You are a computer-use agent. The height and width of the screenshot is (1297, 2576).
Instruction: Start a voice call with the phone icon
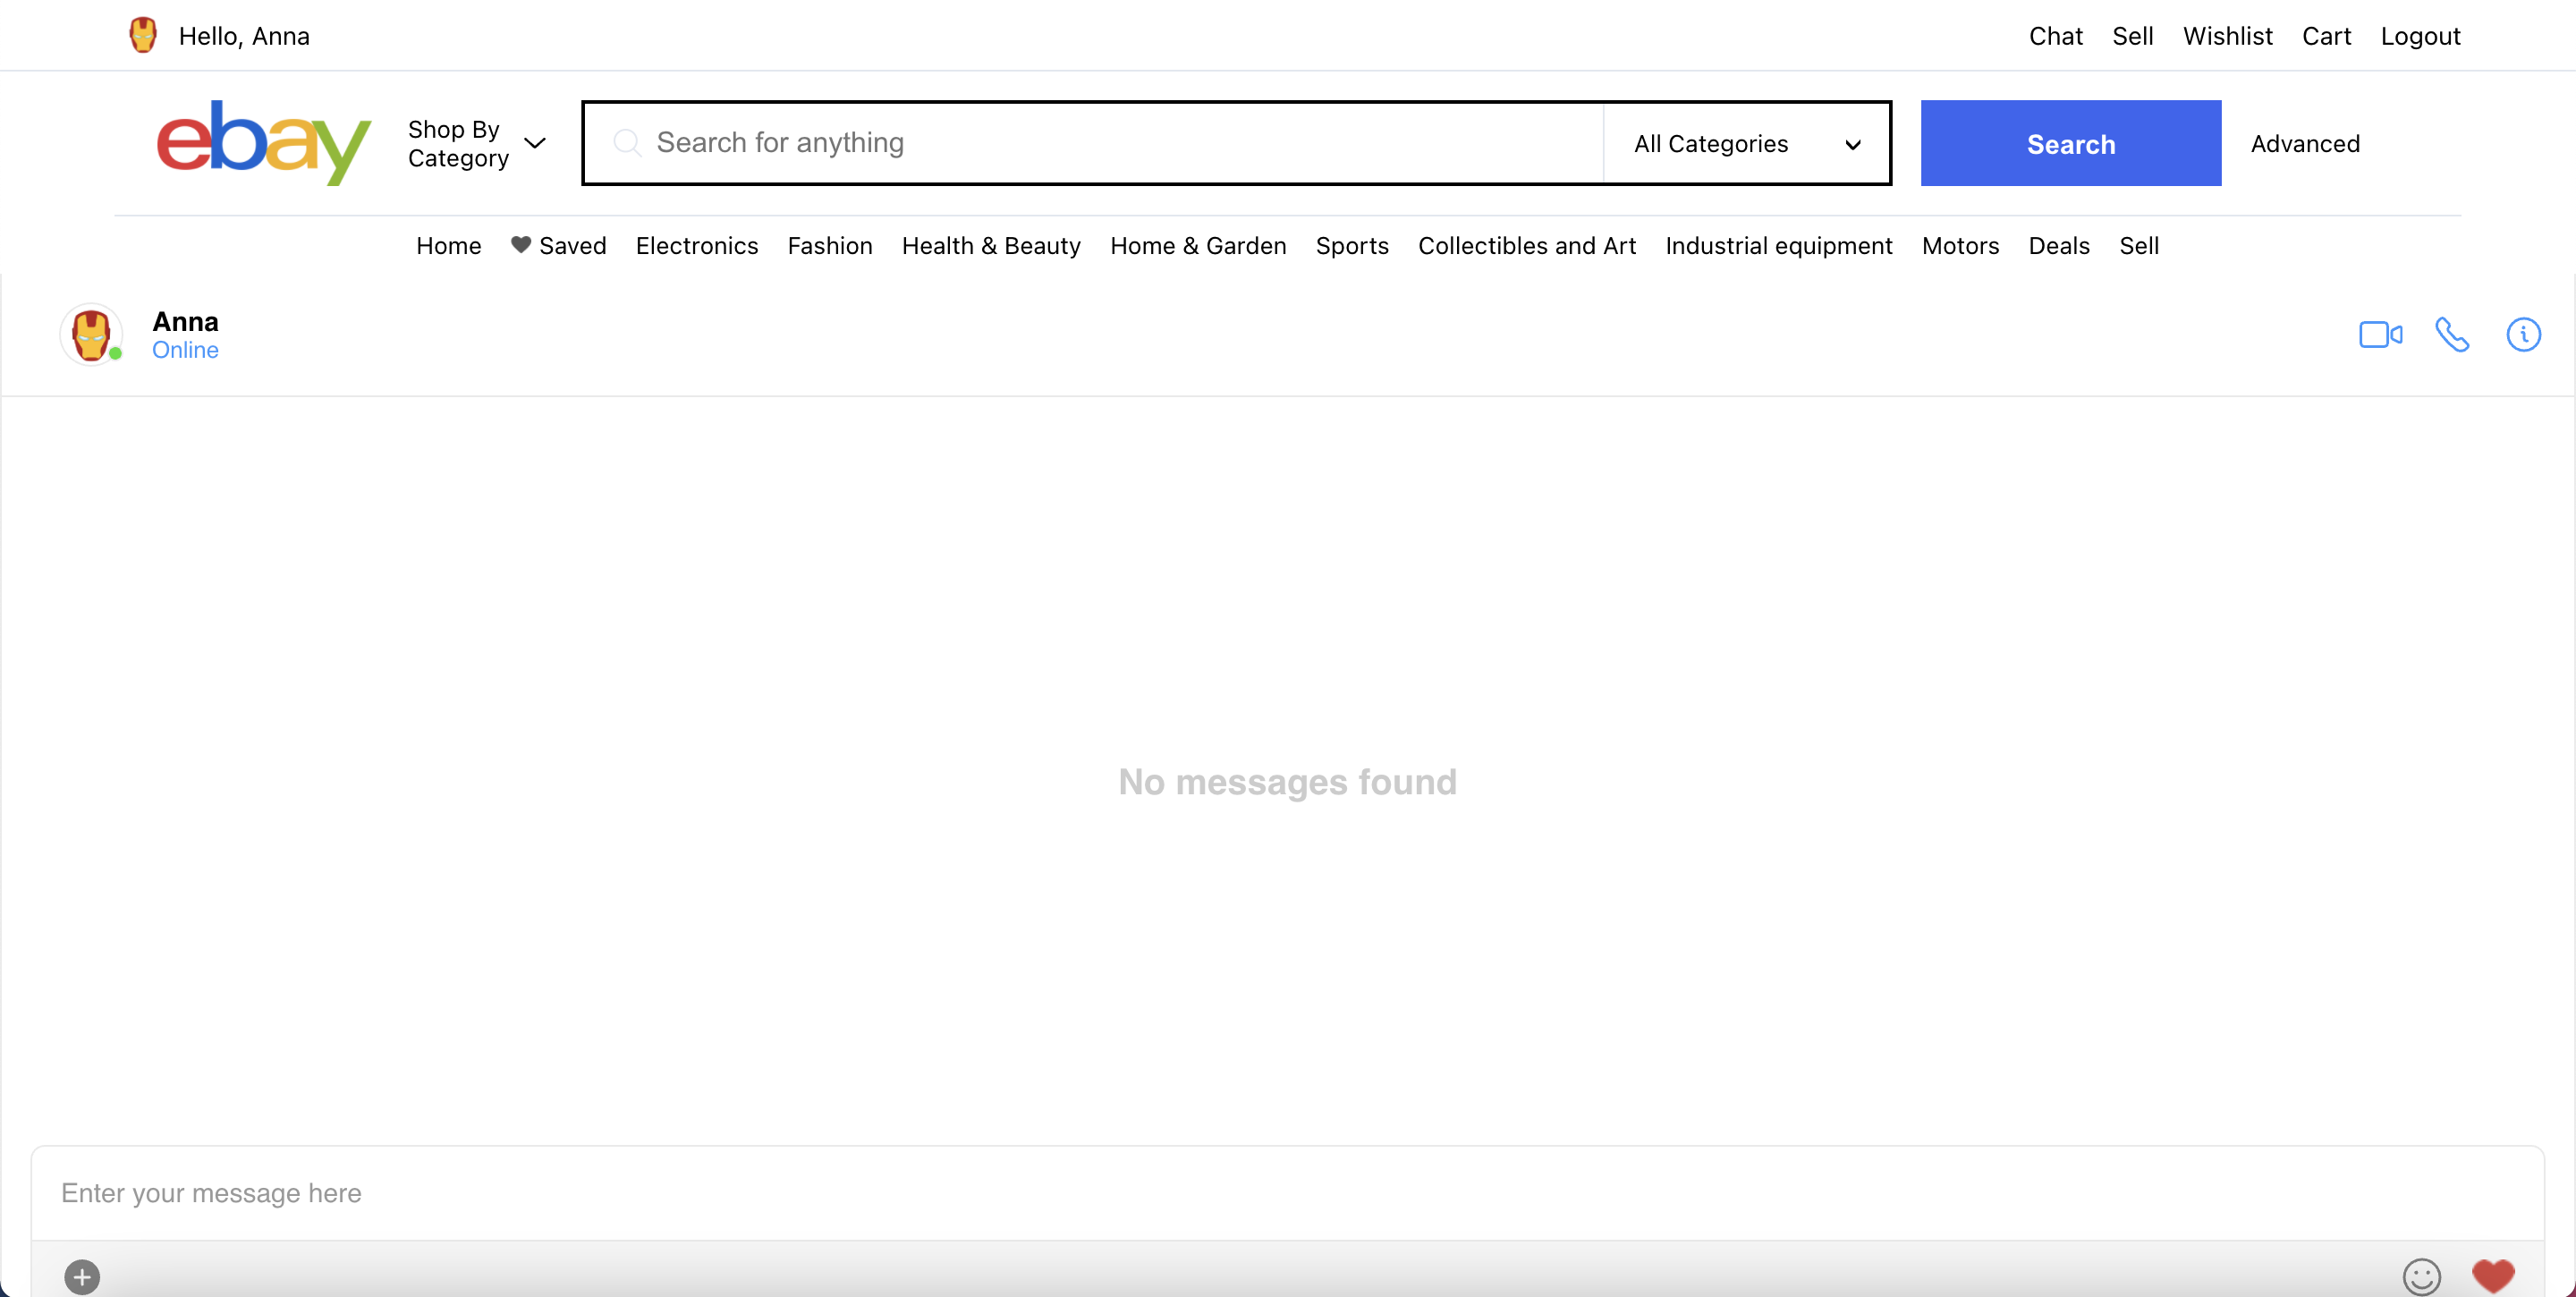[2452, 334]
